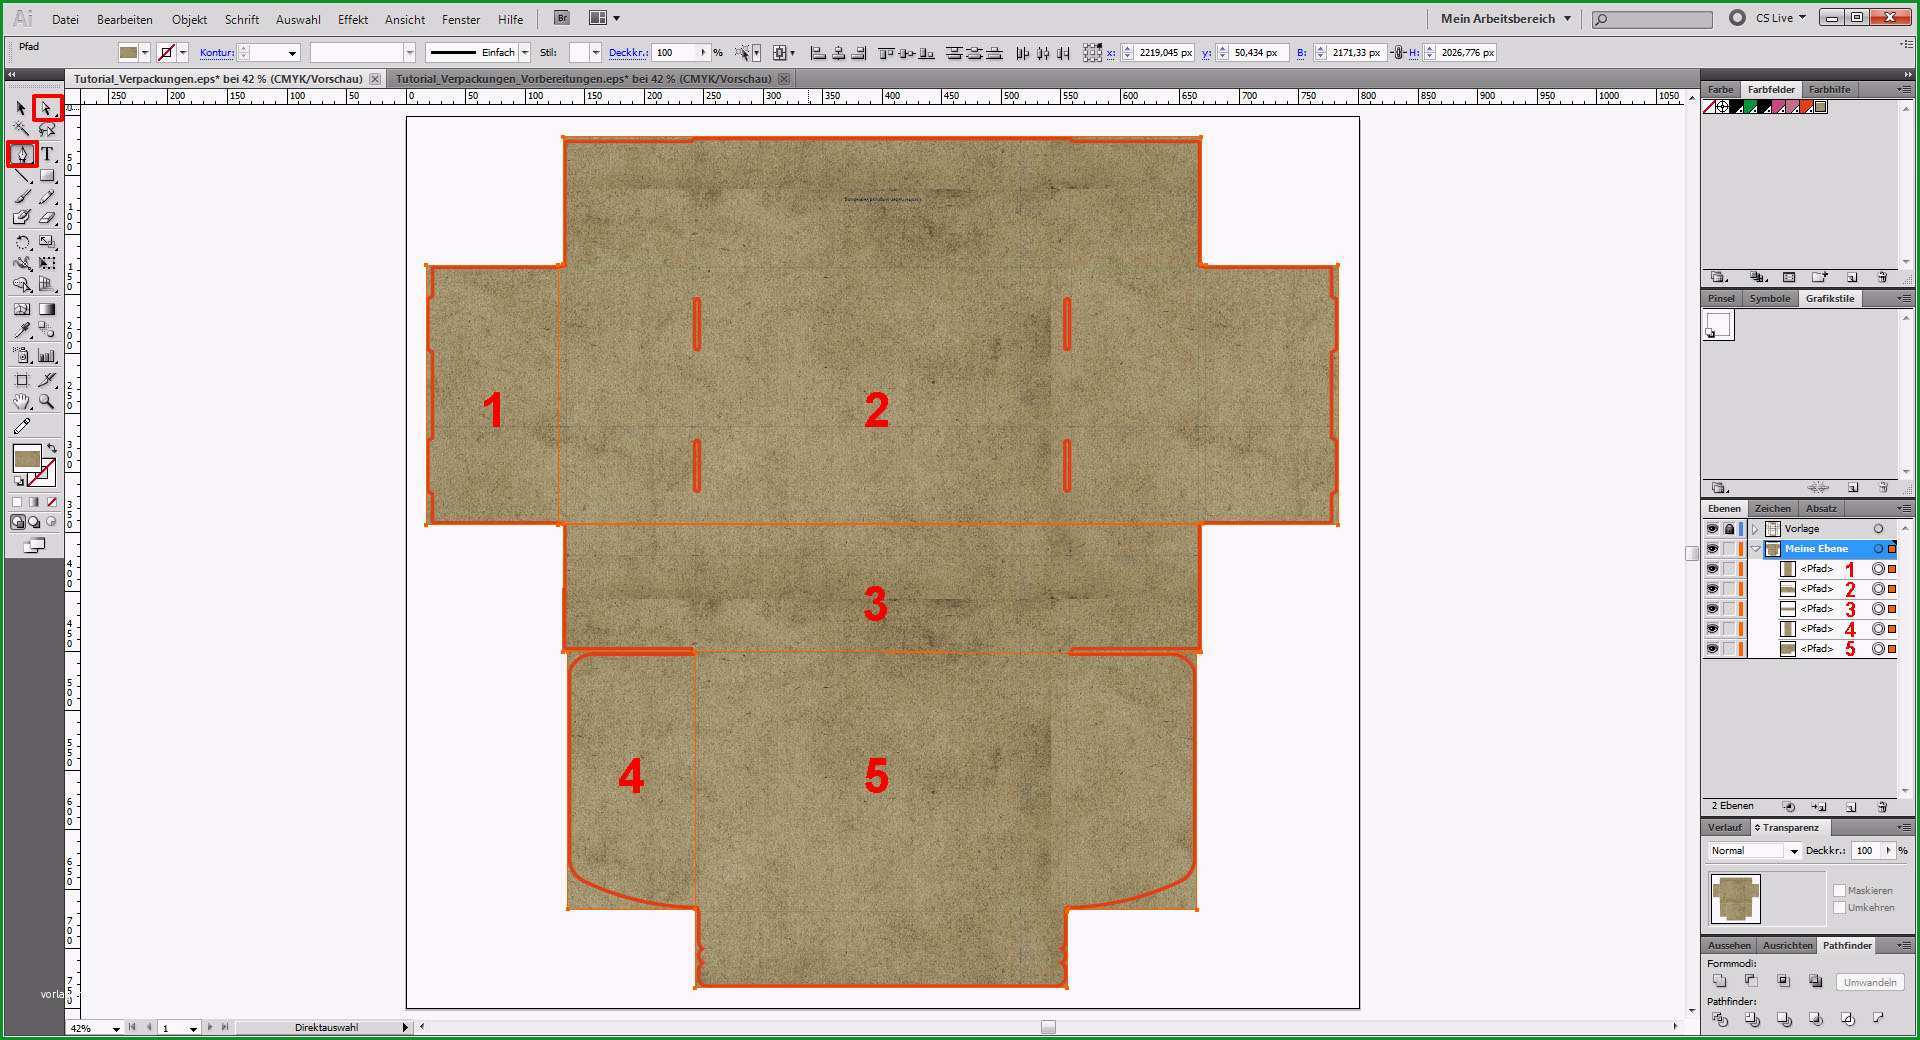Swap fill and stroke arrows icon
The height and width of the screenshot is (1040, 1920).
click(x=52, y=449)
